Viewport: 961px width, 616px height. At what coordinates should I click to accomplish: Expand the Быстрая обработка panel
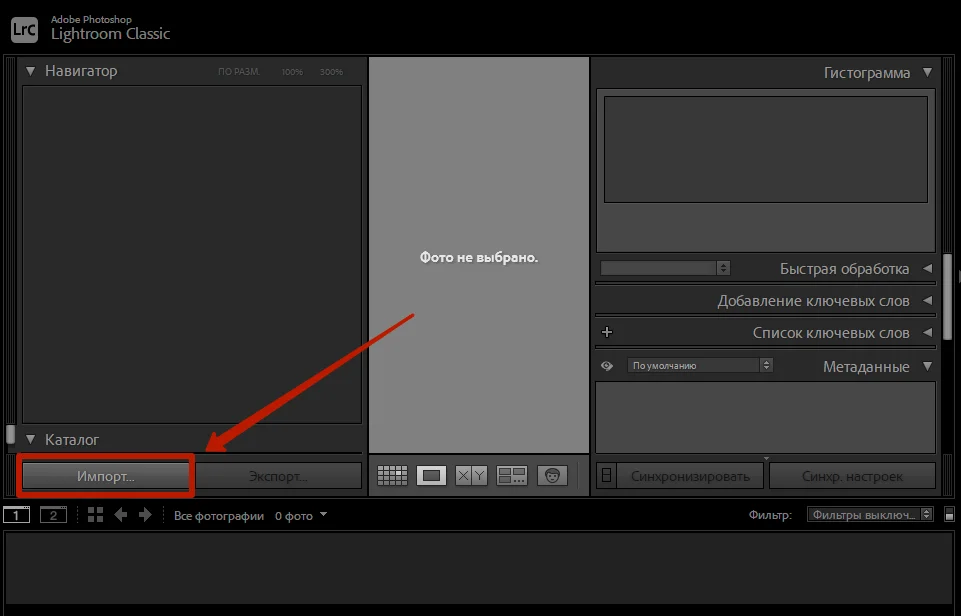927,268
